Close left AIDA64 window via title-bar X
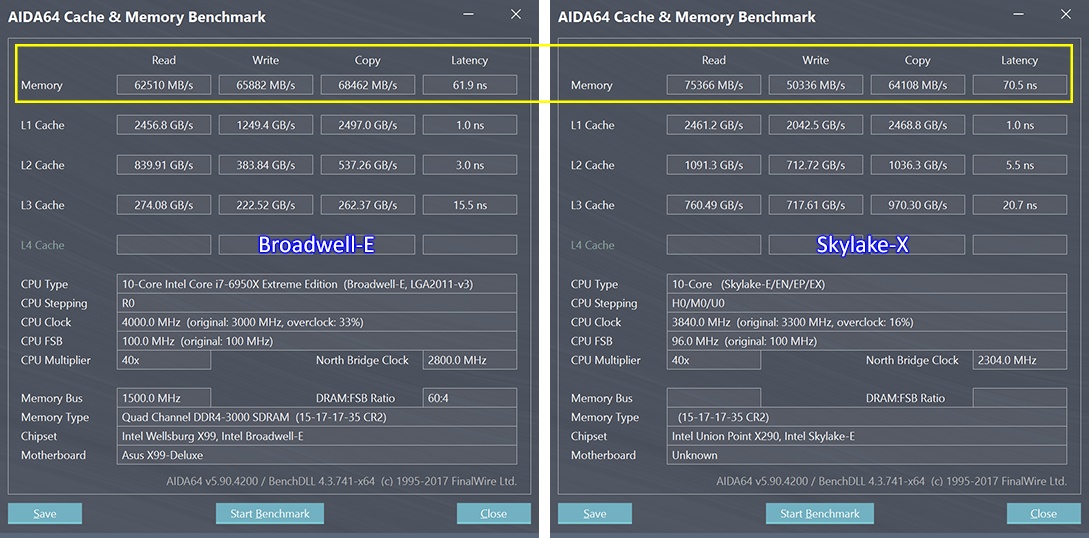 coord(516,15)
